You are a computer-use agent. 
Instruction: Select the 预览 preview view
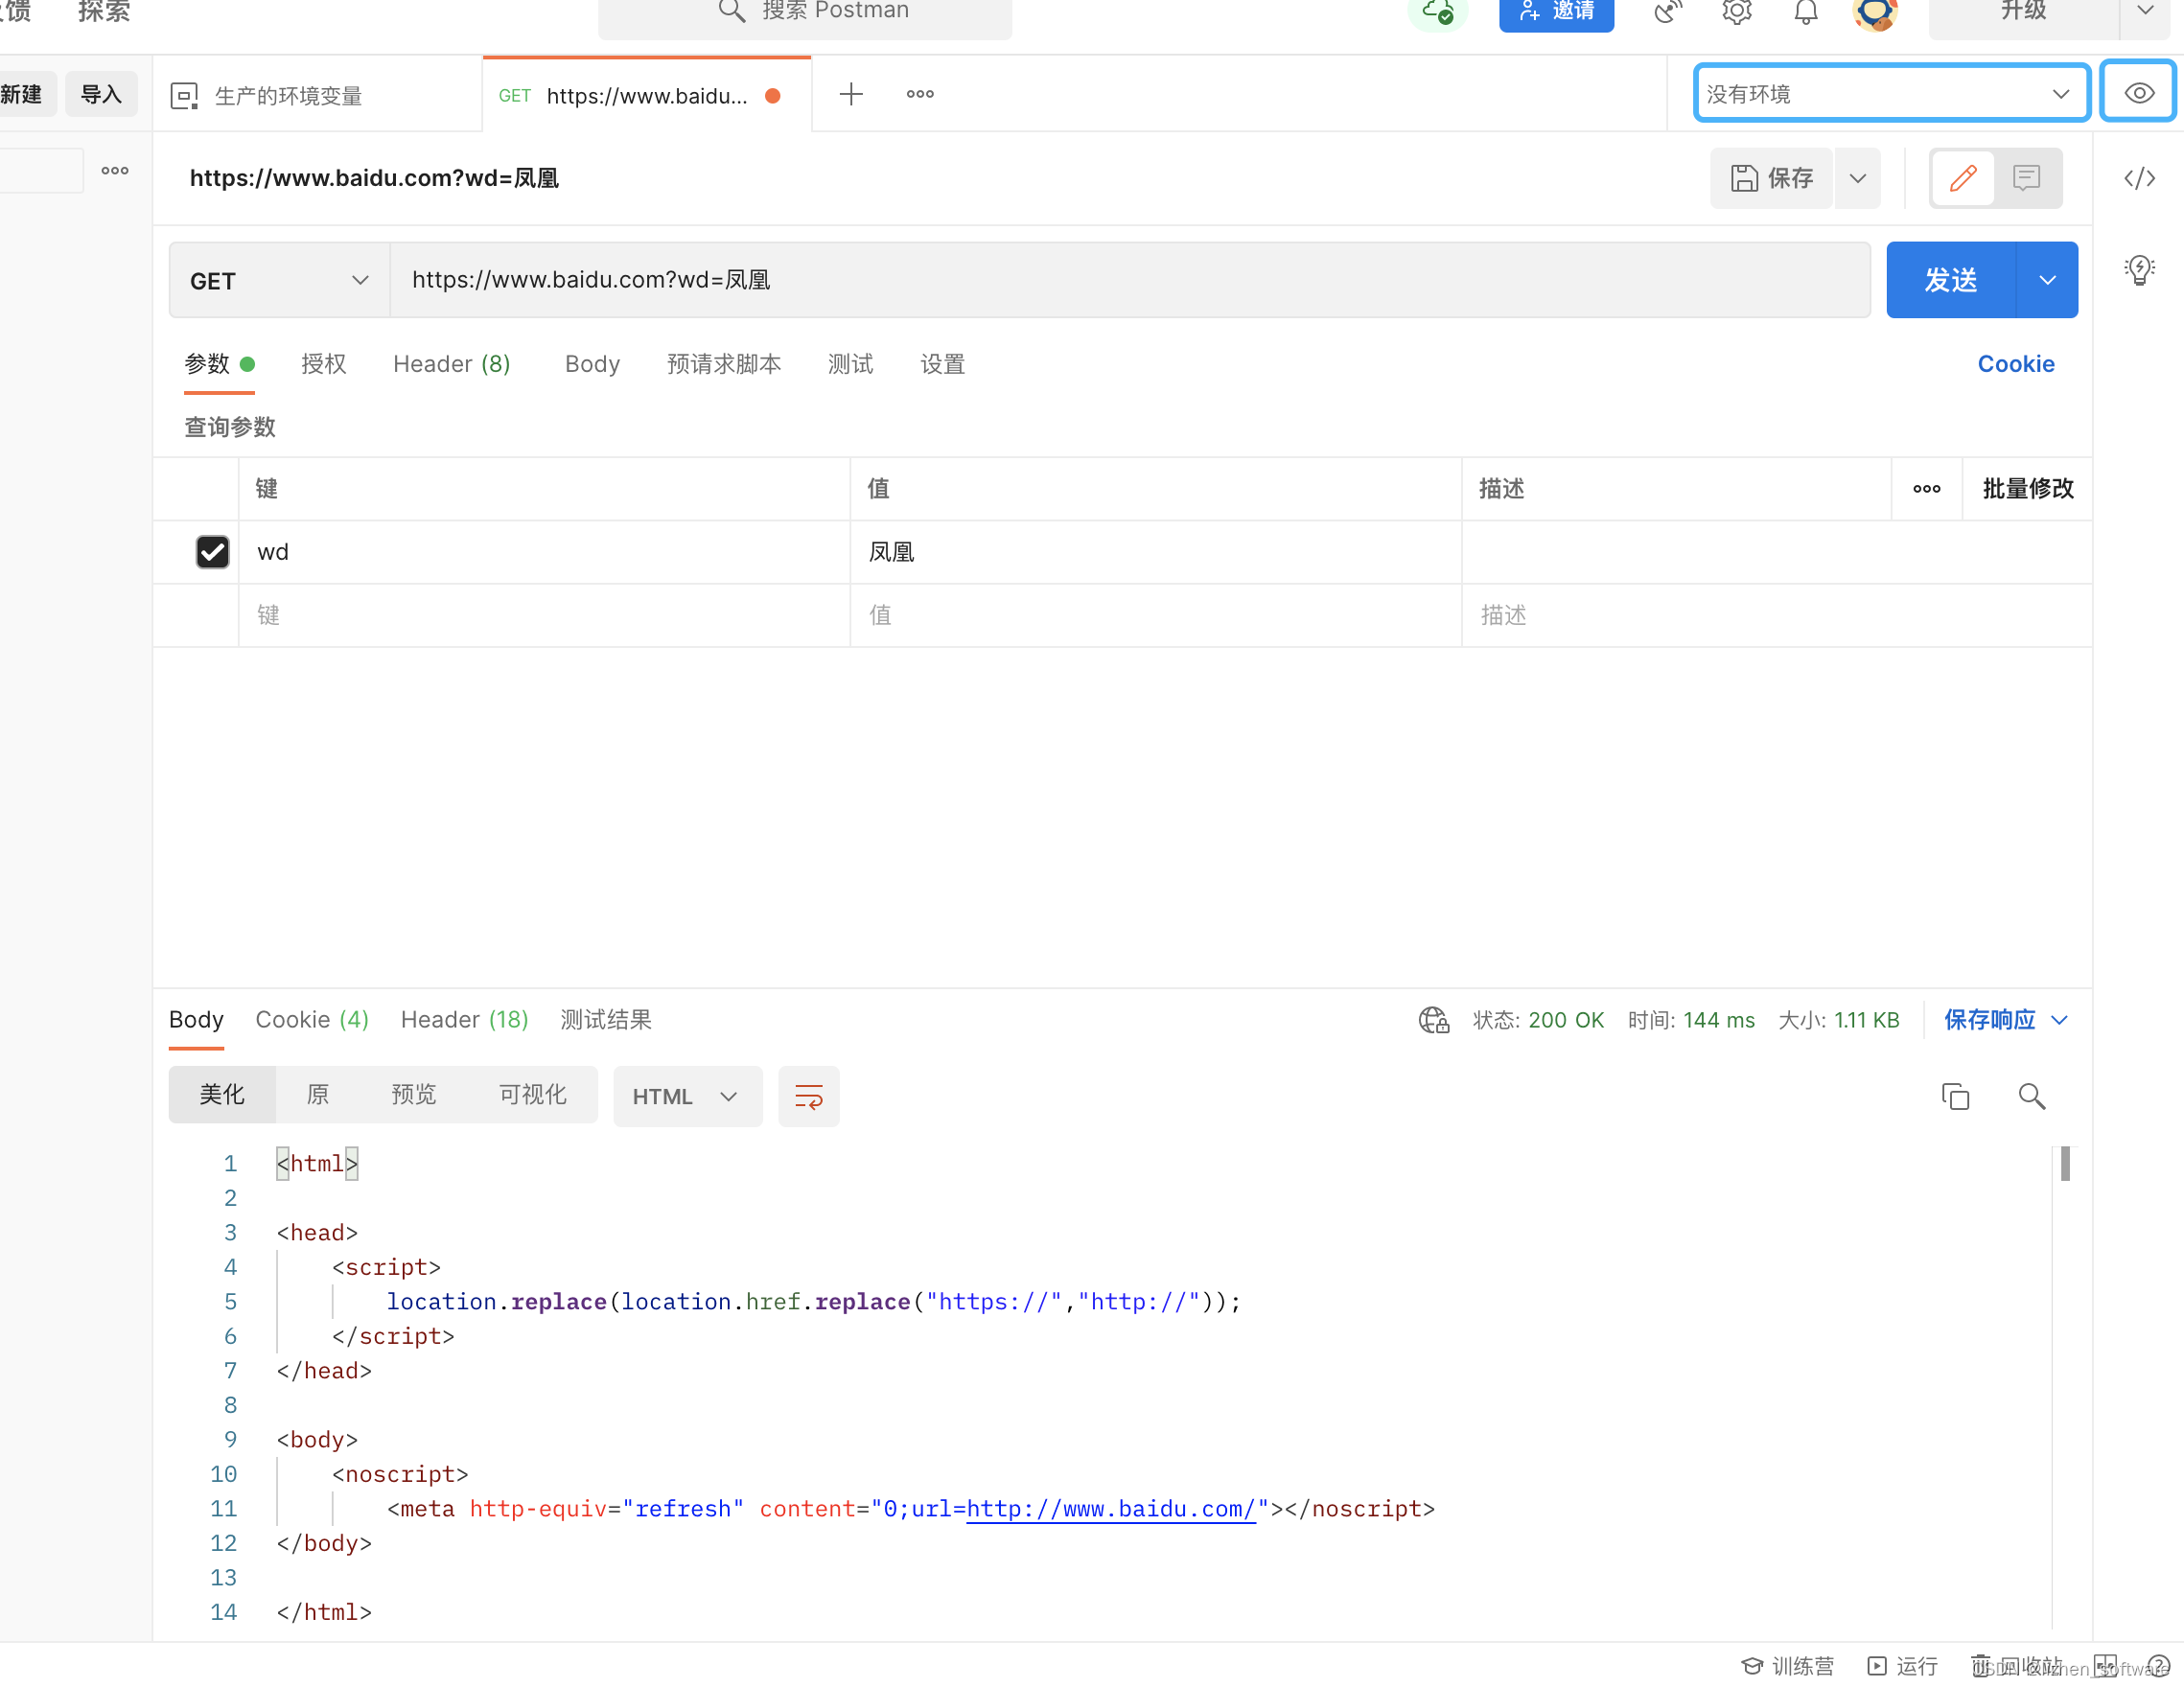click(x=413, y=1094)
